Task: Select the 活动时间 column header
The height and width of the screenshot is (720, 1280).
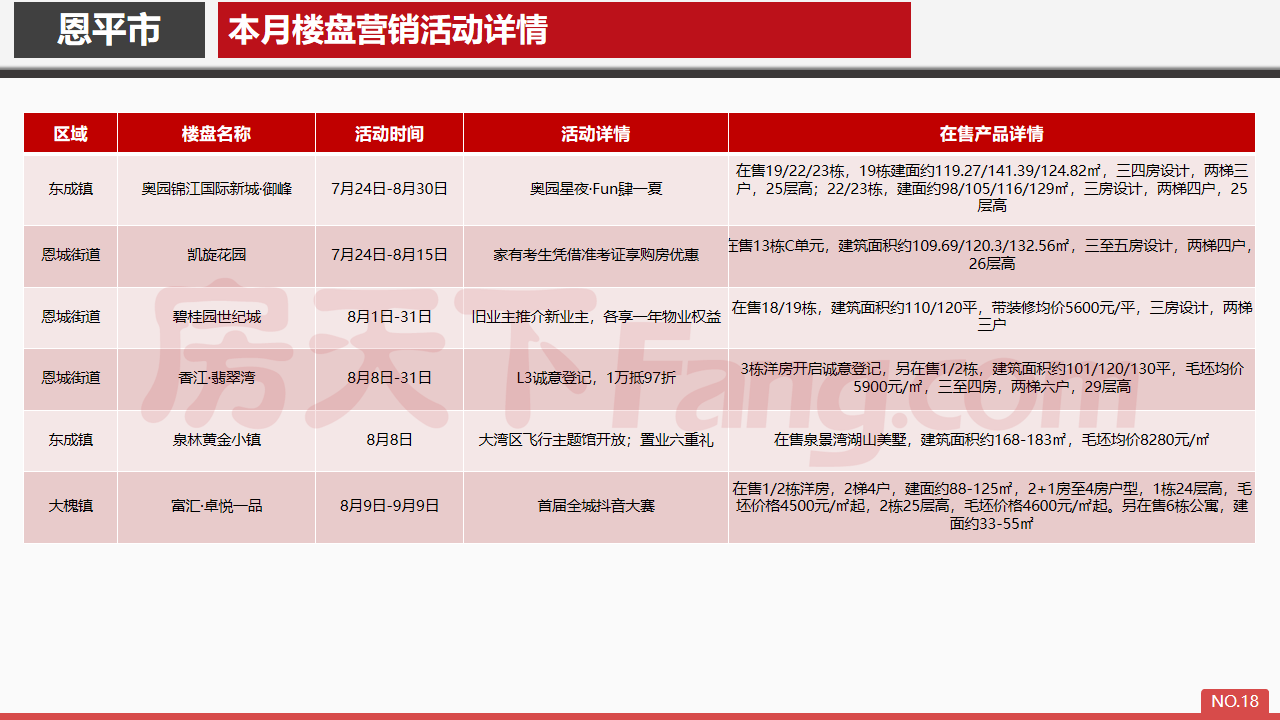Action: tap(389, 133)
